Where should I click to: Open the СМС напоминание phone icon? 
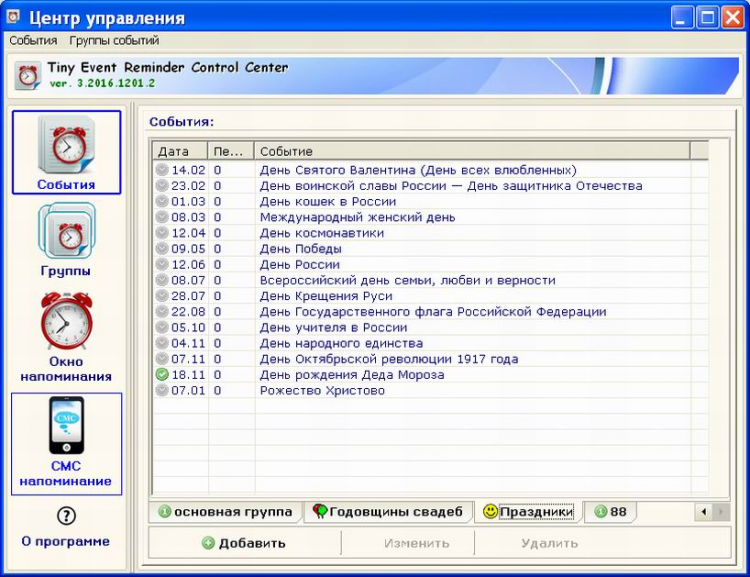(x=66, y=425)
